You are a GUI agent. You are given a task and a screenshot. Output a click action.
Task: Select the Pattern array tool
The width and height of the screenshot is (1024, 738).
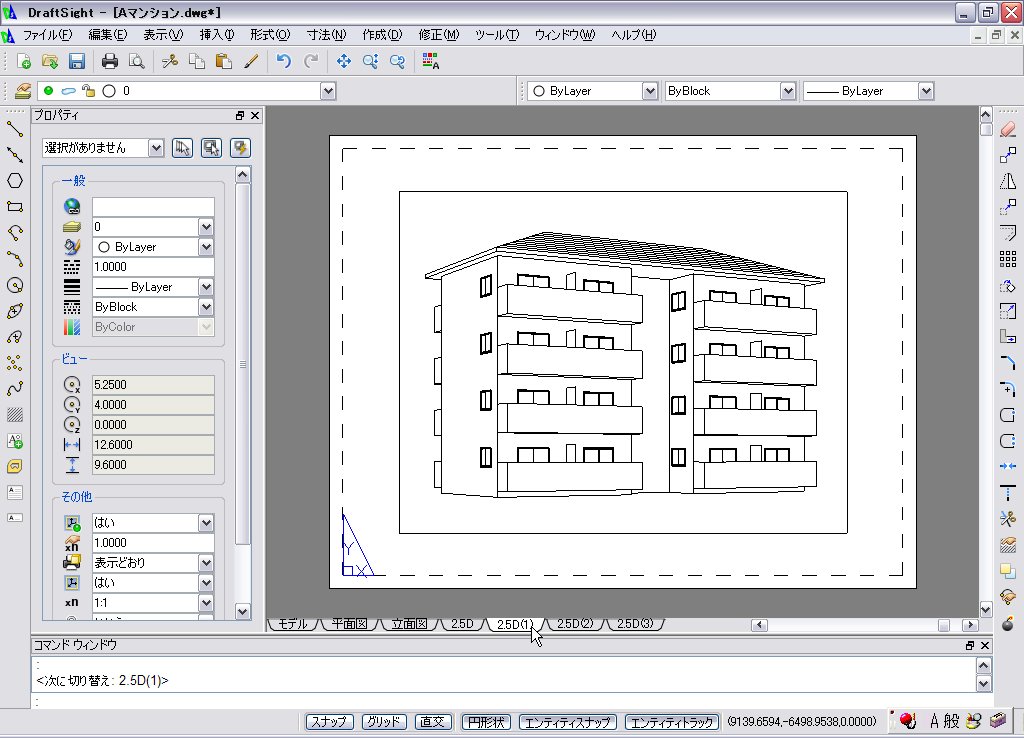[1008, 259]
